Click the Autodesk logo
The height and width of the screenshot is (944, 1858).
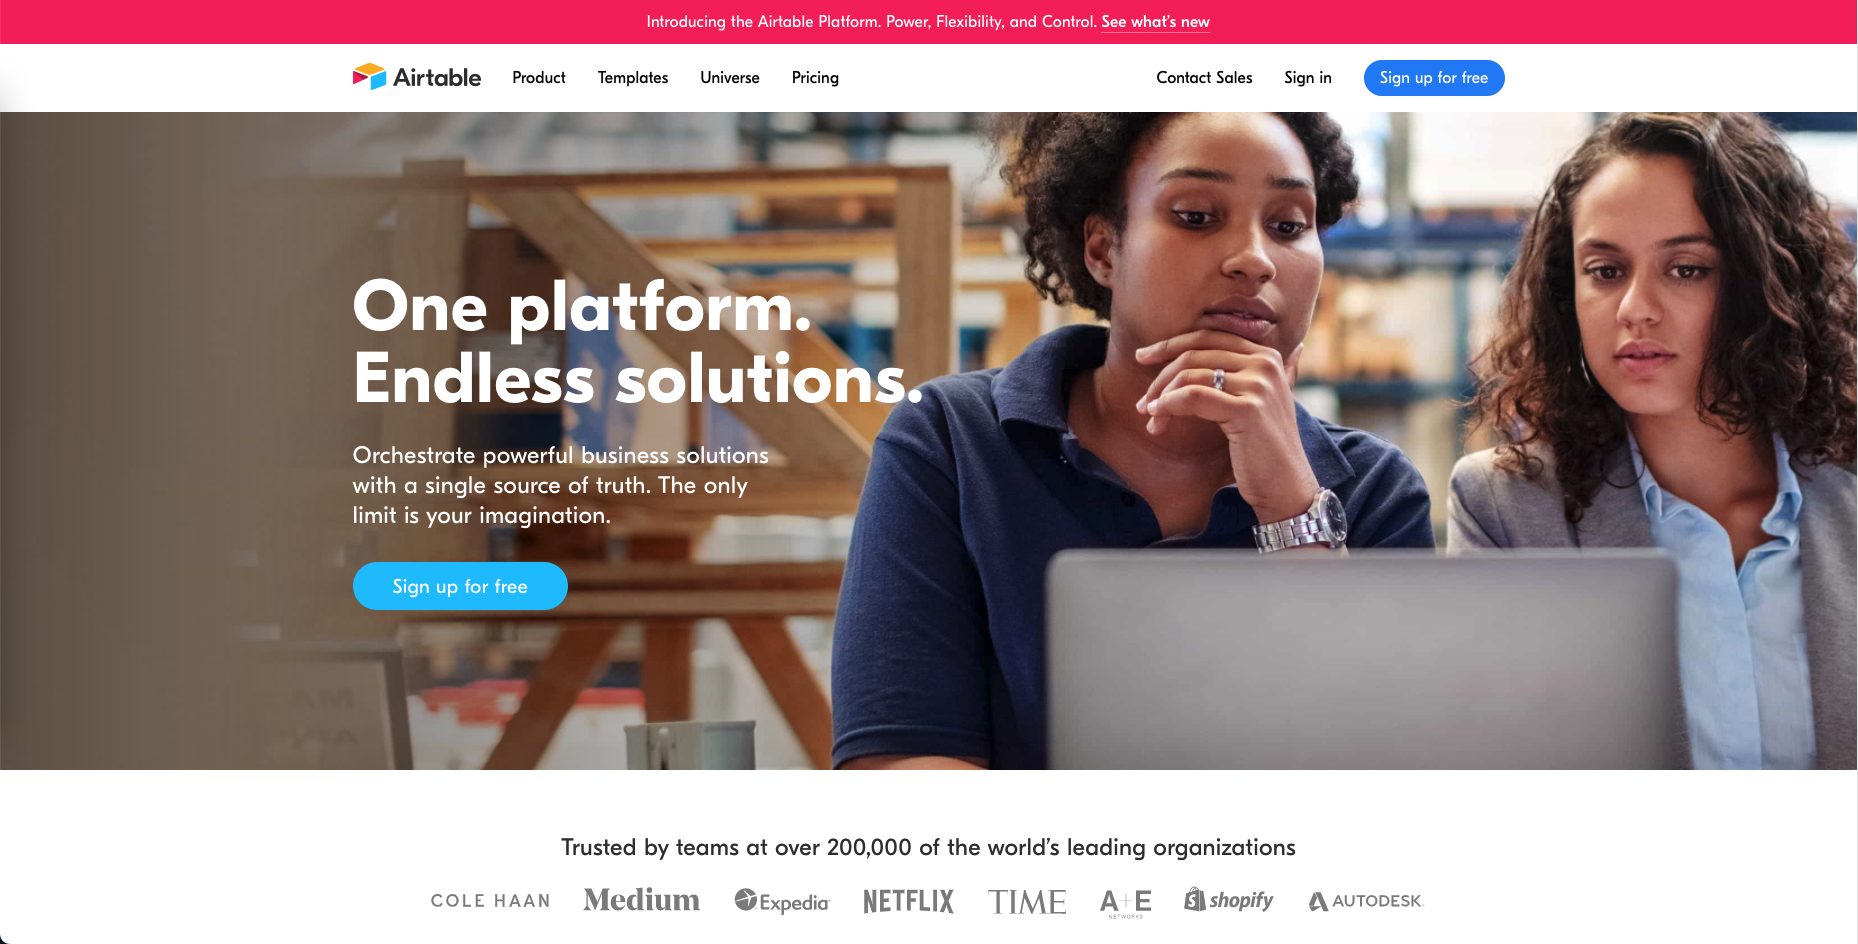(1366, 901)
